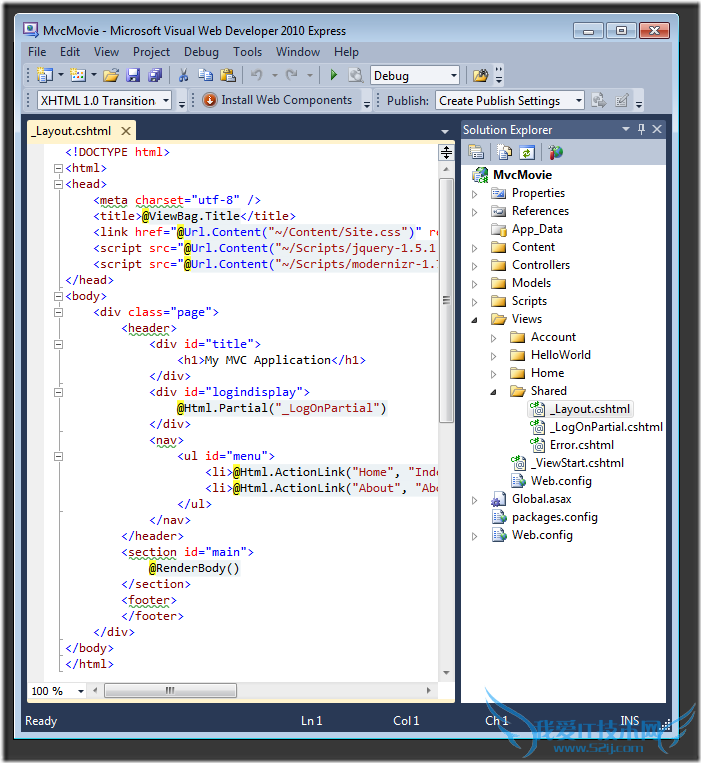
Task: Collapse the head element outlining box
Action: tap(58, 185)
